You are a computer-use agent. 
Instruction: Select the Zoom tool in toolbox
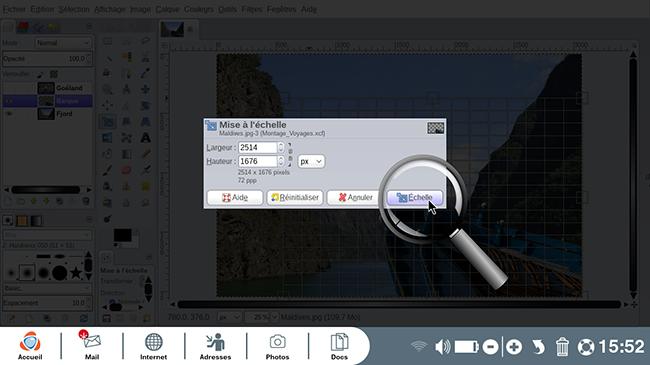pos(108,89)
